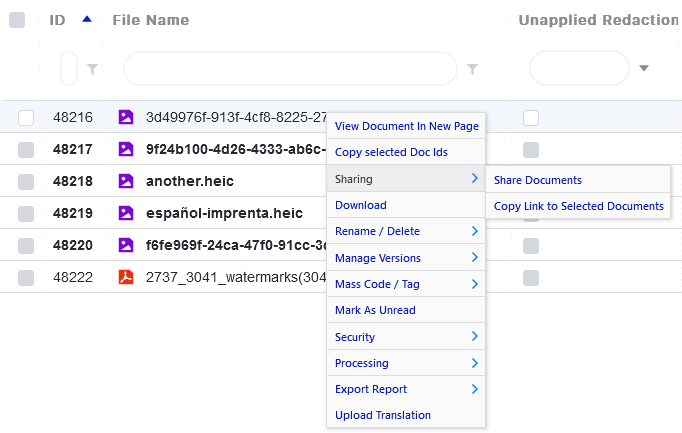Click the image icon beside another.heic
The height and width of the screenshot is (433, 682).
(126, 181)
